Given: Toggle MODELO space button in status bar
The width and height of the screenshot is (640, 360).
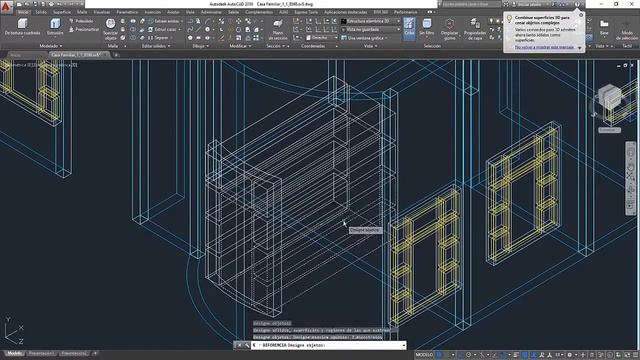Looking at the screenshot, I should pyautogui.click(x=424, y=355).
